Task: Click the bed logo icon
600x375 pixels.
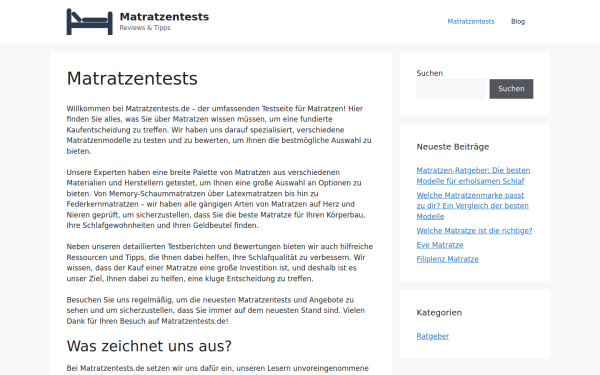Action: 90,22
